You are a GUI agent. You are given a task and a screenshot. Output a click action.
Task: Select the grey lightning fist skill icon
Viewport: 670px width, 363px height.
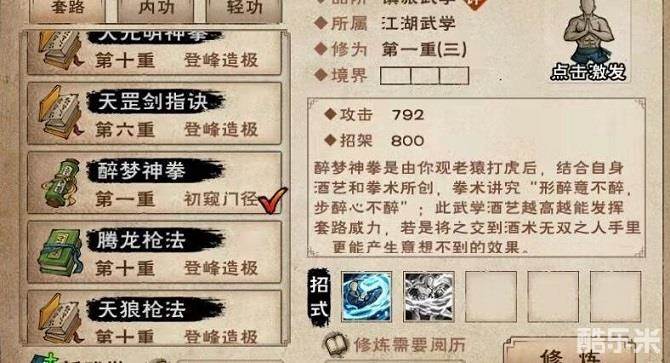(429, 296)
